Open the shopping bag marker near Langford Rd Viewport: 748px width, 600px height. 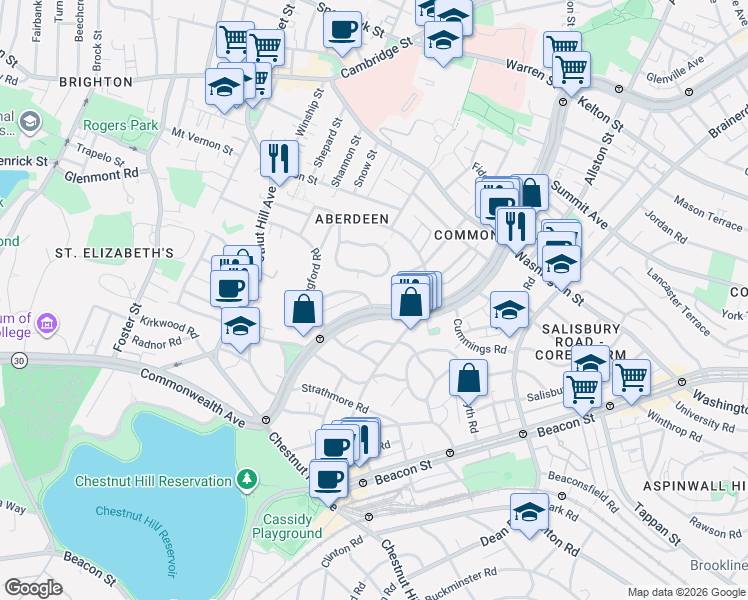tap(303, 310)
